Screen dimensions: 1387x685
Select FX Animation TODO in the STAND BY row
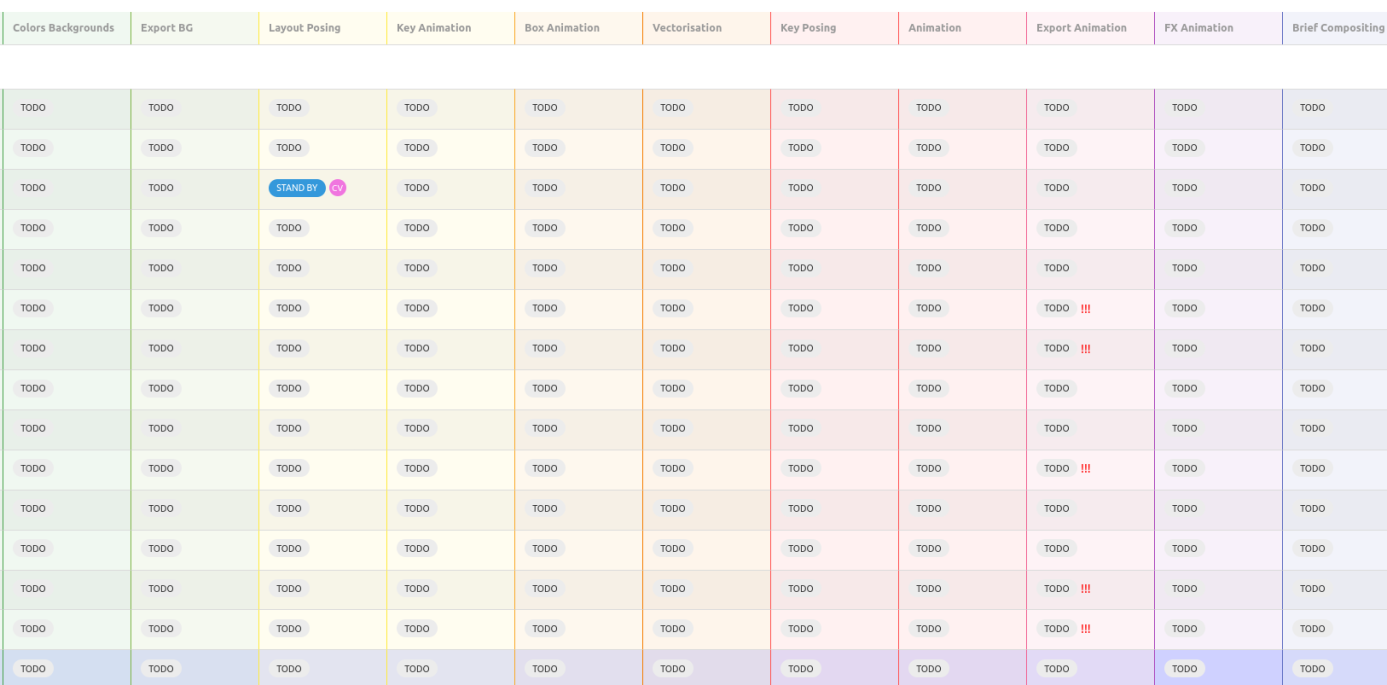[1185, 188]
